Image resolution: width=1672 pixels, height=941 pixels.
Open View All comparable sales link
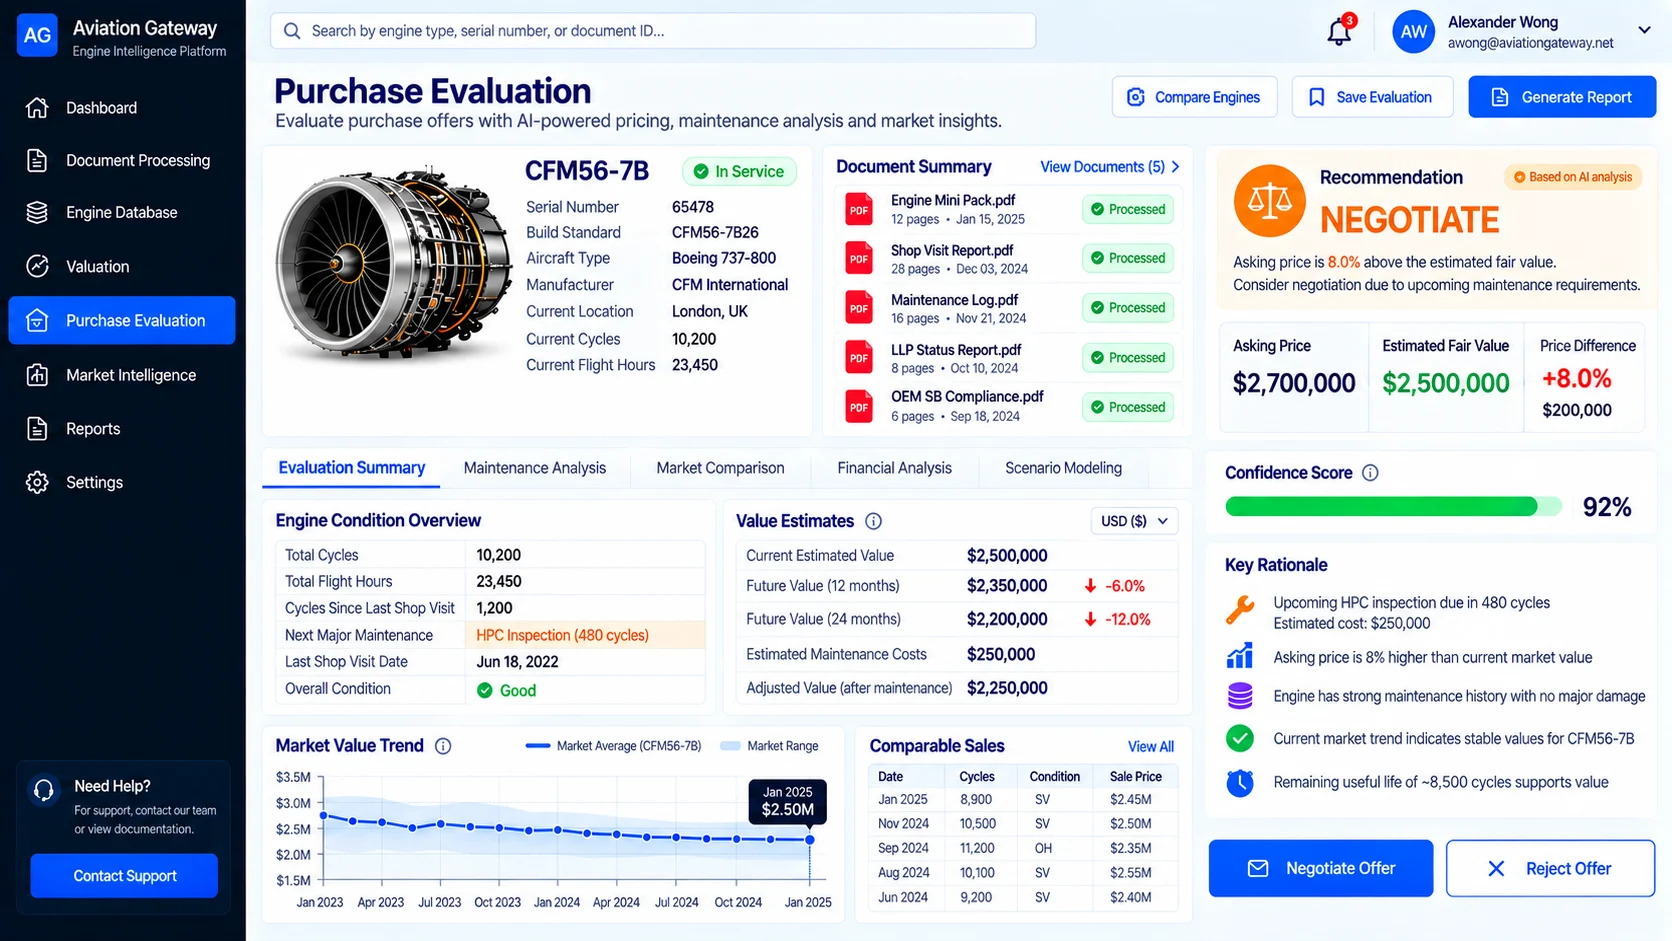[x=1151, y=747]
